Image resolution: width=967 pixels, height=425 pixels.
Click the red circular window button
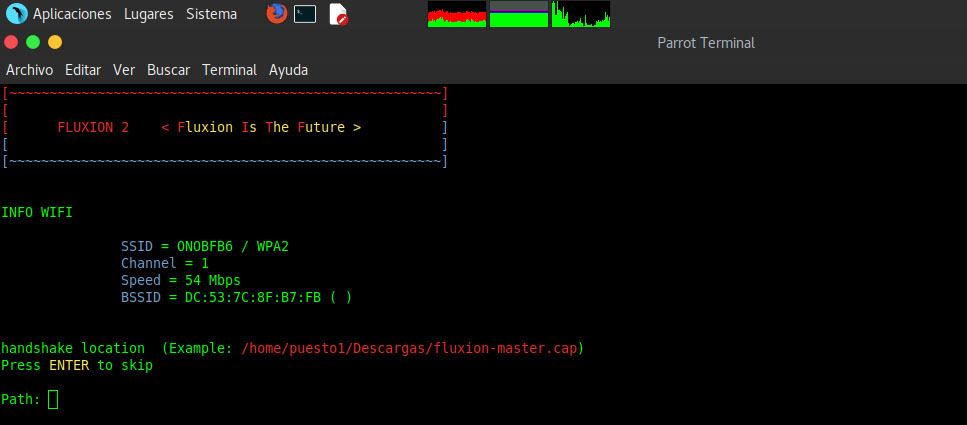(x=11, y=42)
